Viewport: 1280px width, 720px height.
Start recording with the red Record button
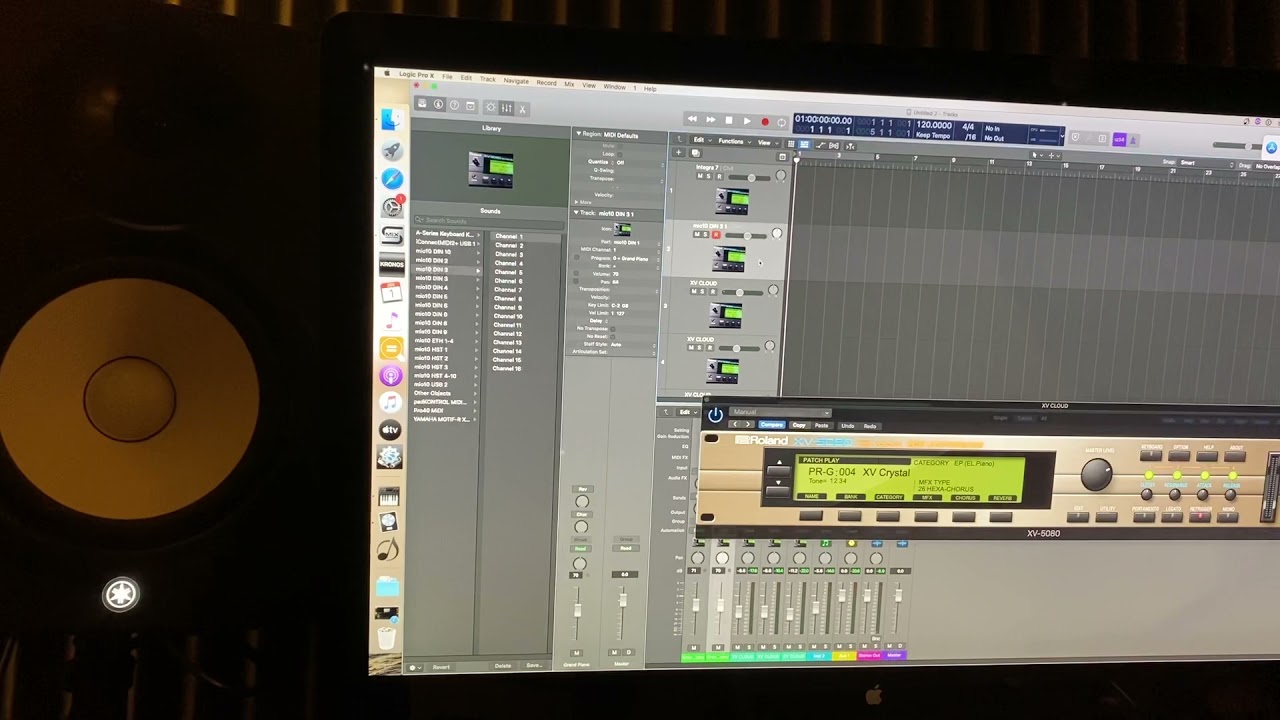(x=765, y=122)
